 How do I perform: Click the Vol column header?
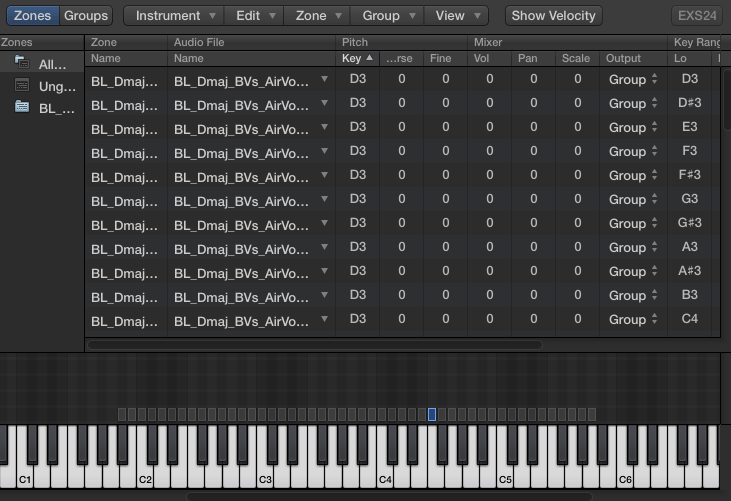click(x=489, y=58)
